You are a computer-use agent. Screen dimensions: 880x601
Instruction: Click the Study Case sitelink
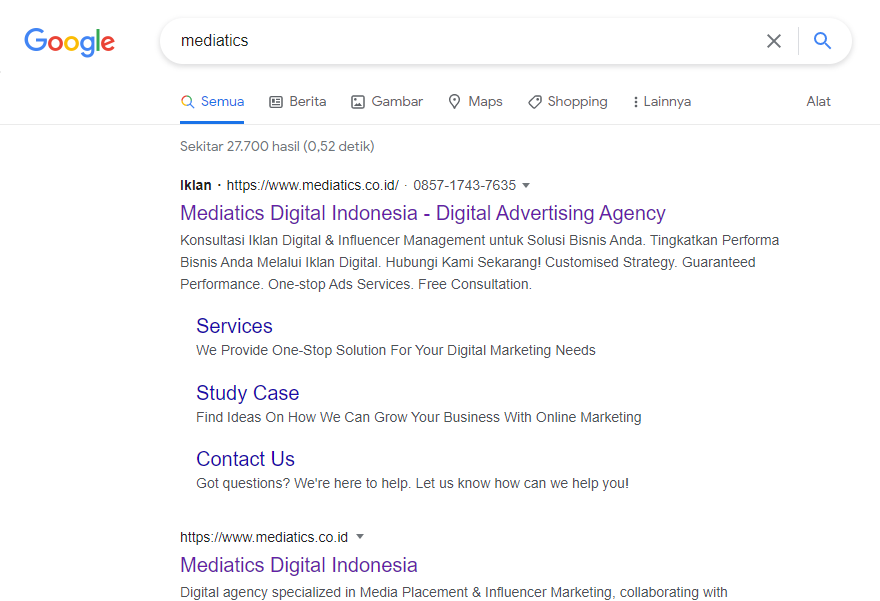click(x=247, y=393)
